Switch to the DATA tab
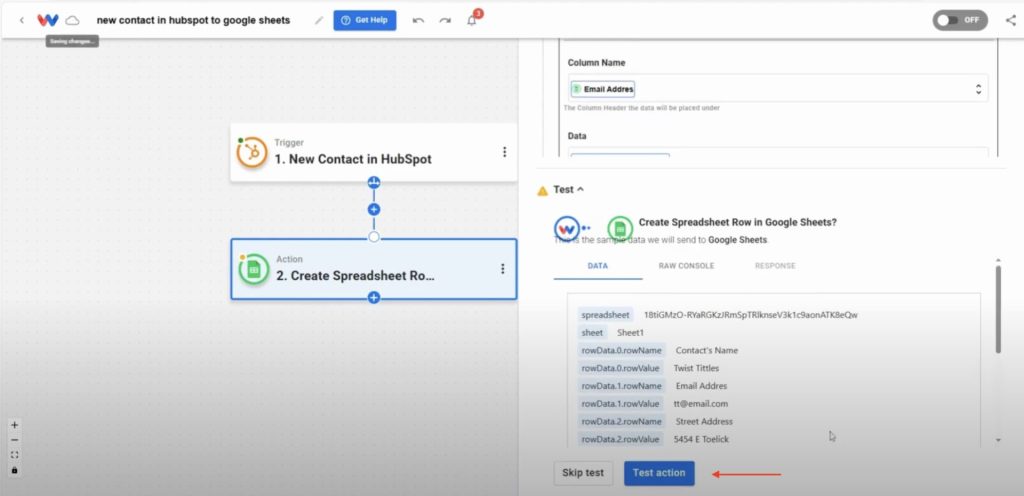Image resolution: width=1024 pixels, height=496 pixels. [x=598, y=266]
